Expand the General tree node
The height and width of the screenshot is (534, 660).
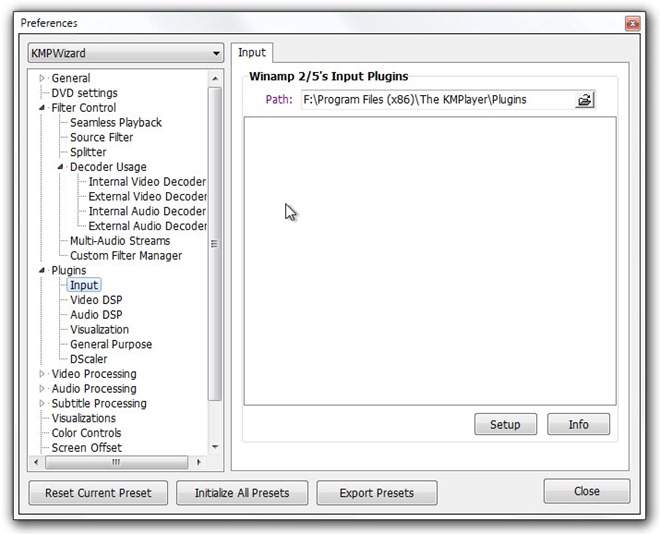click(42, 78)
